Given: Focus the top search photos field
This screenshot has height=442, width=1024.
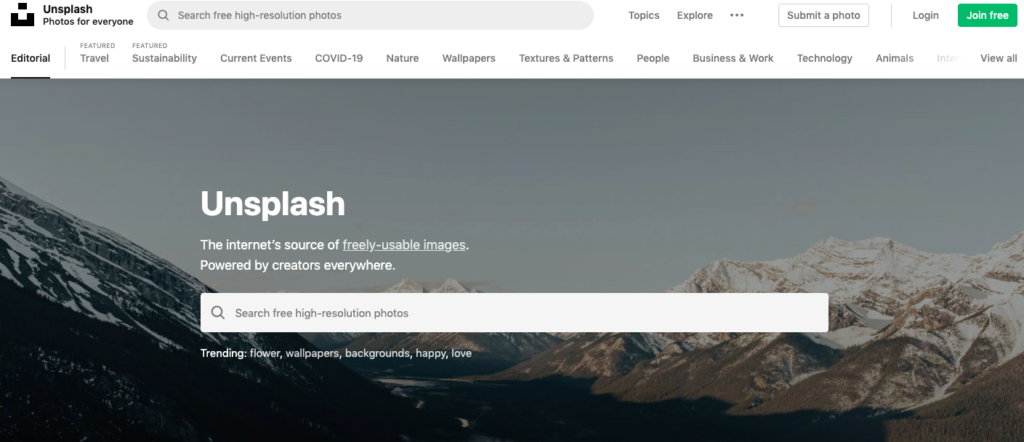Looking at the screenshot, I should click(370, 15).
